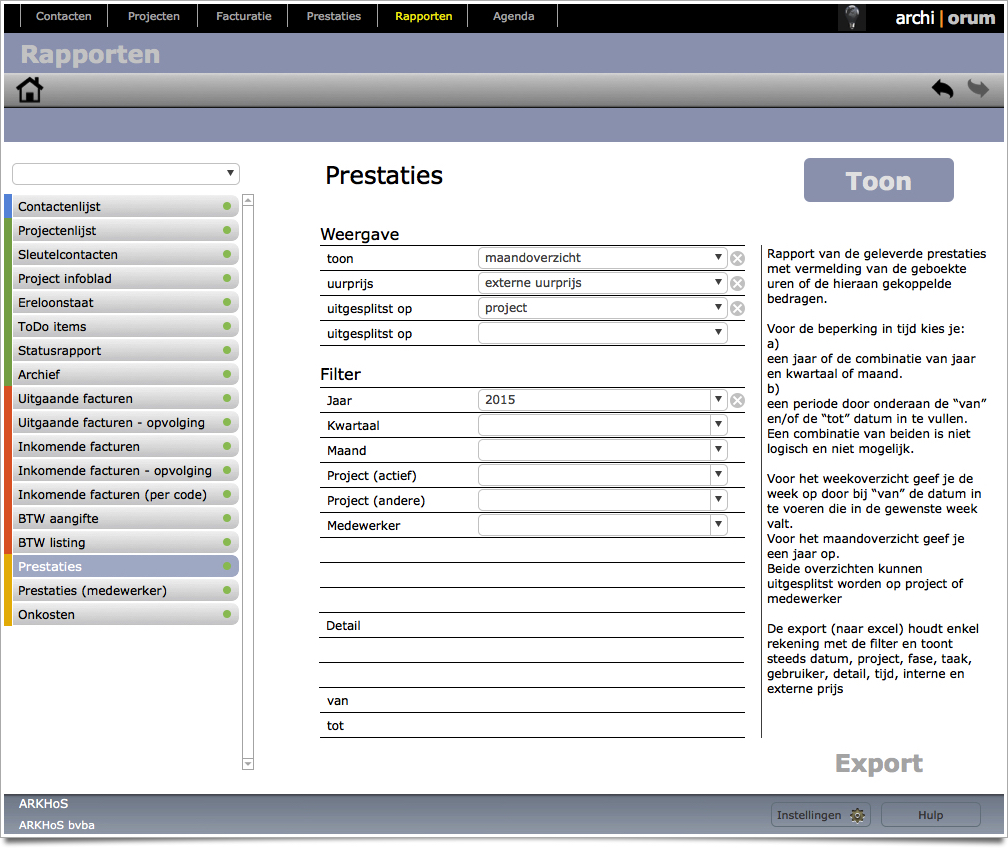Open the BTW aangifte report
The height and width of the screenshot is (848, 1008).
click(125, 518)
